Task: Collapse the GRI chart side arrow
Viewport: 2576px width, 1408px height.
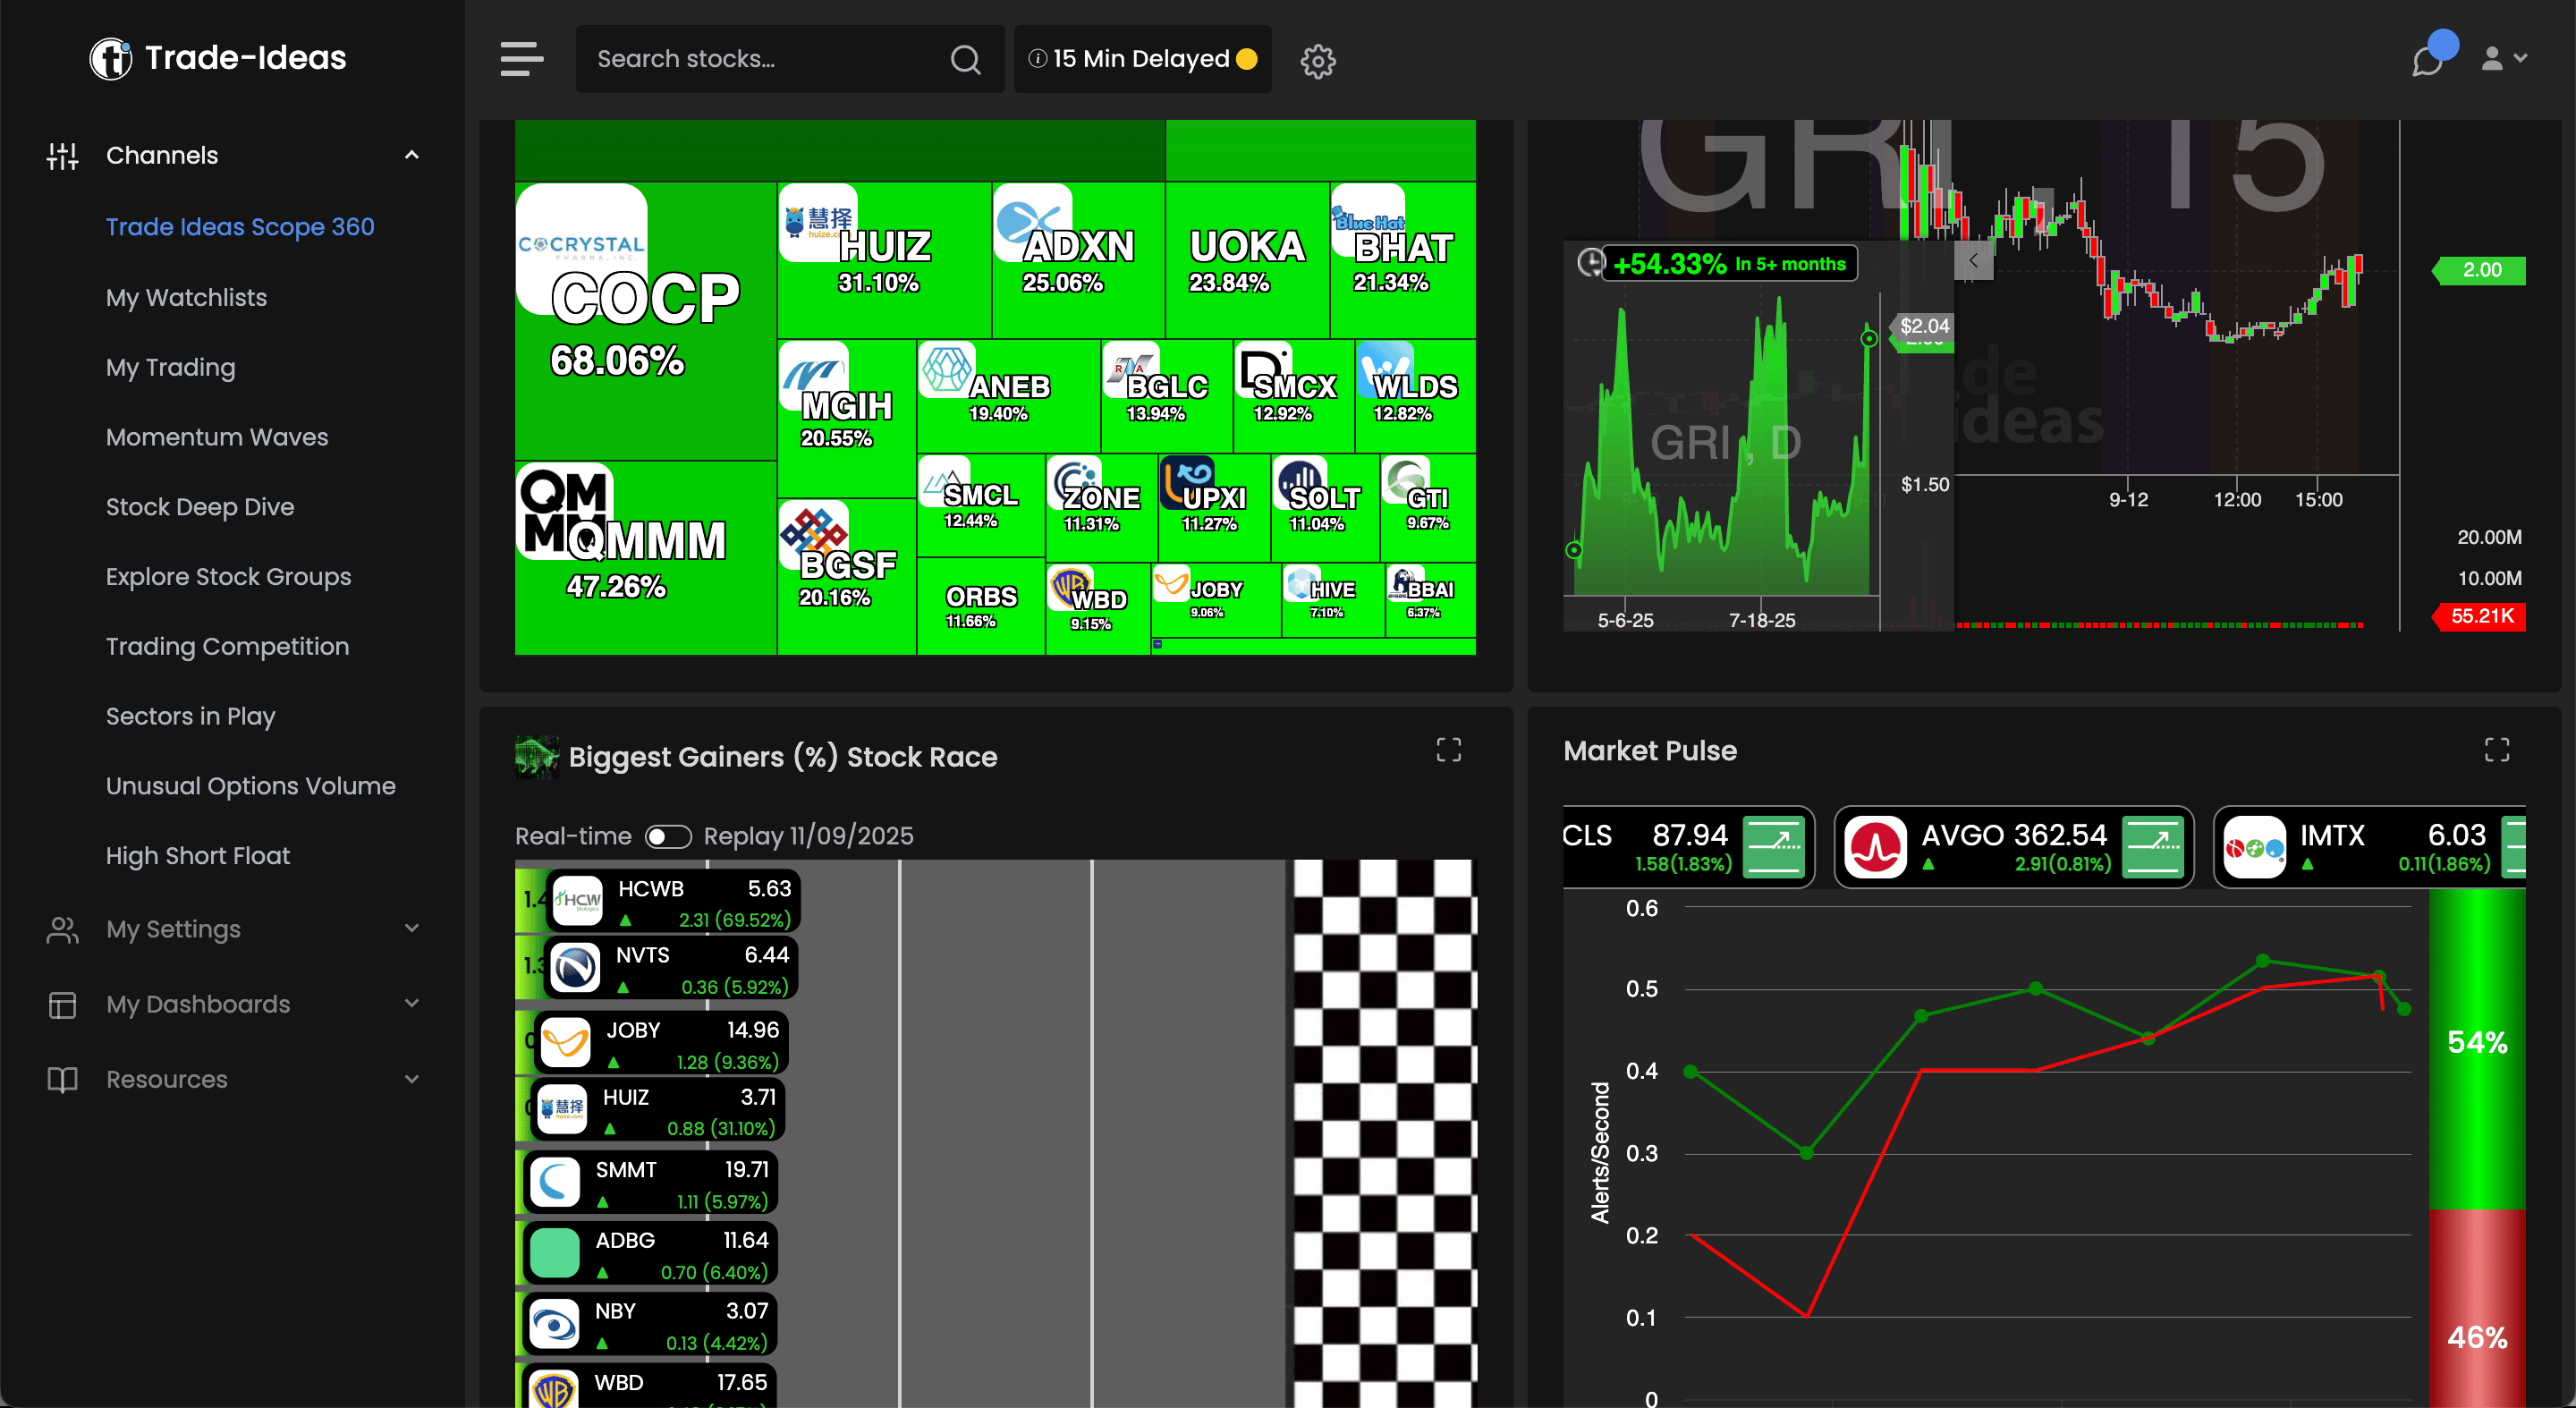Action: click(x=1973, y=261)
